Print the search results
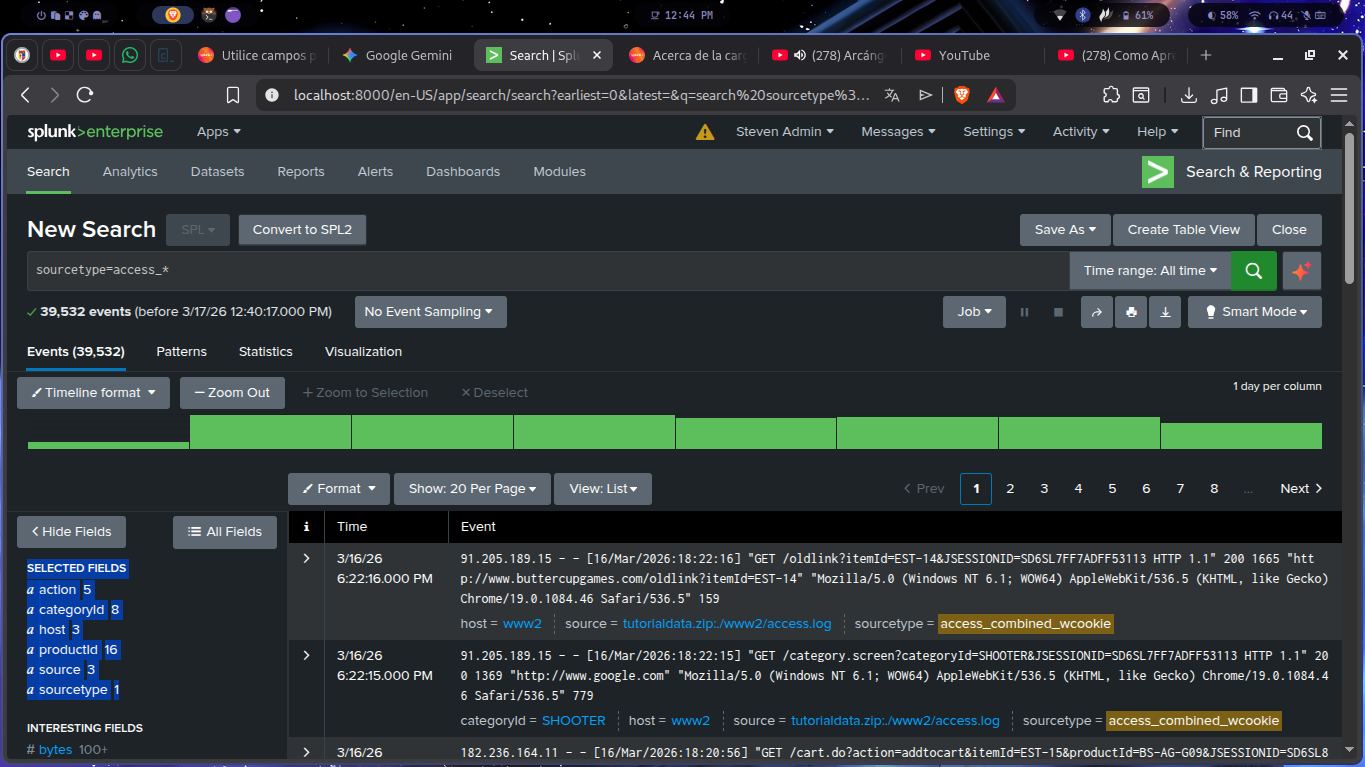1365x767 pixels. pyautogui.click(x=1131, y=312)
